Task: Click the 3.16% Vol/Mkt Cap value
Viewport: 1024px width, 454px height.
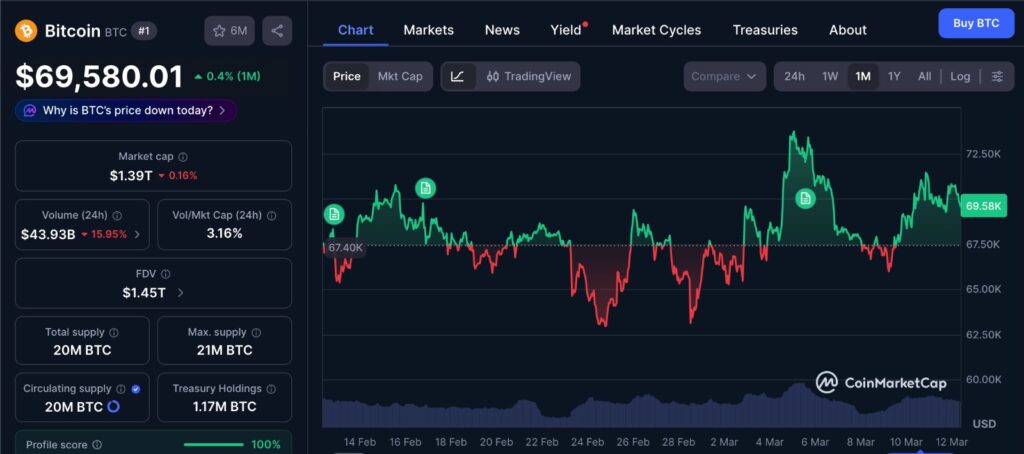Action: pyautogui.click(x=224, y=233)
